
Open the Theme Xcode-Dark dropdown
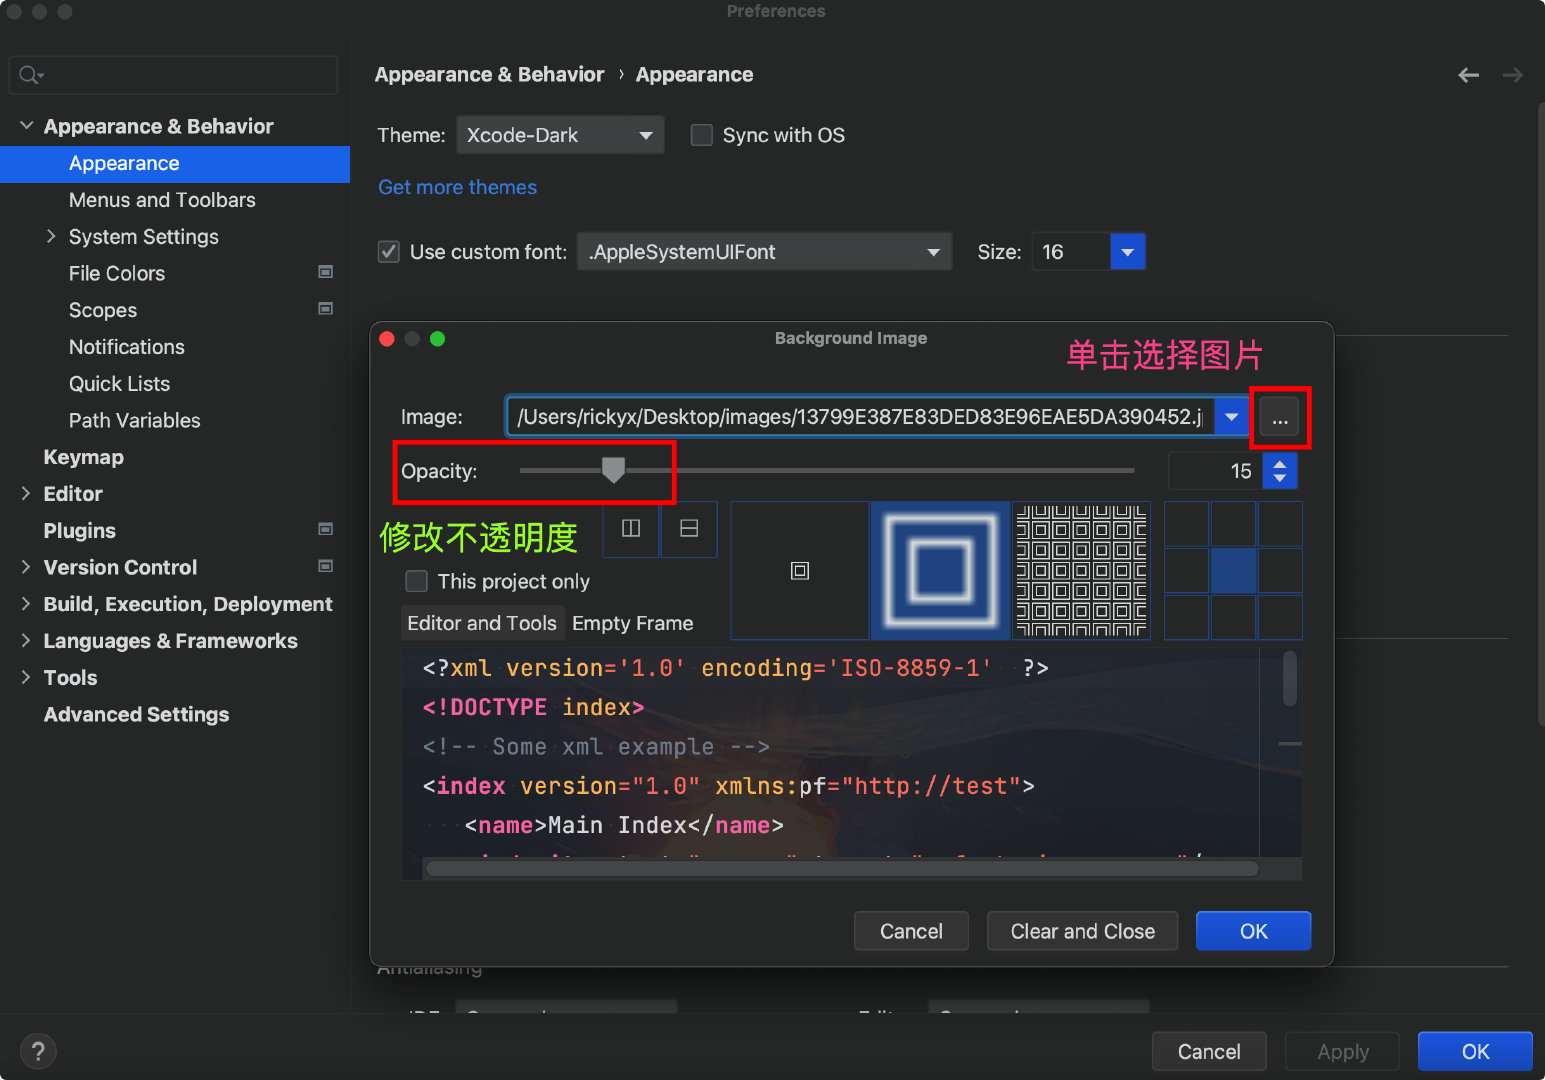pos(560,135)
